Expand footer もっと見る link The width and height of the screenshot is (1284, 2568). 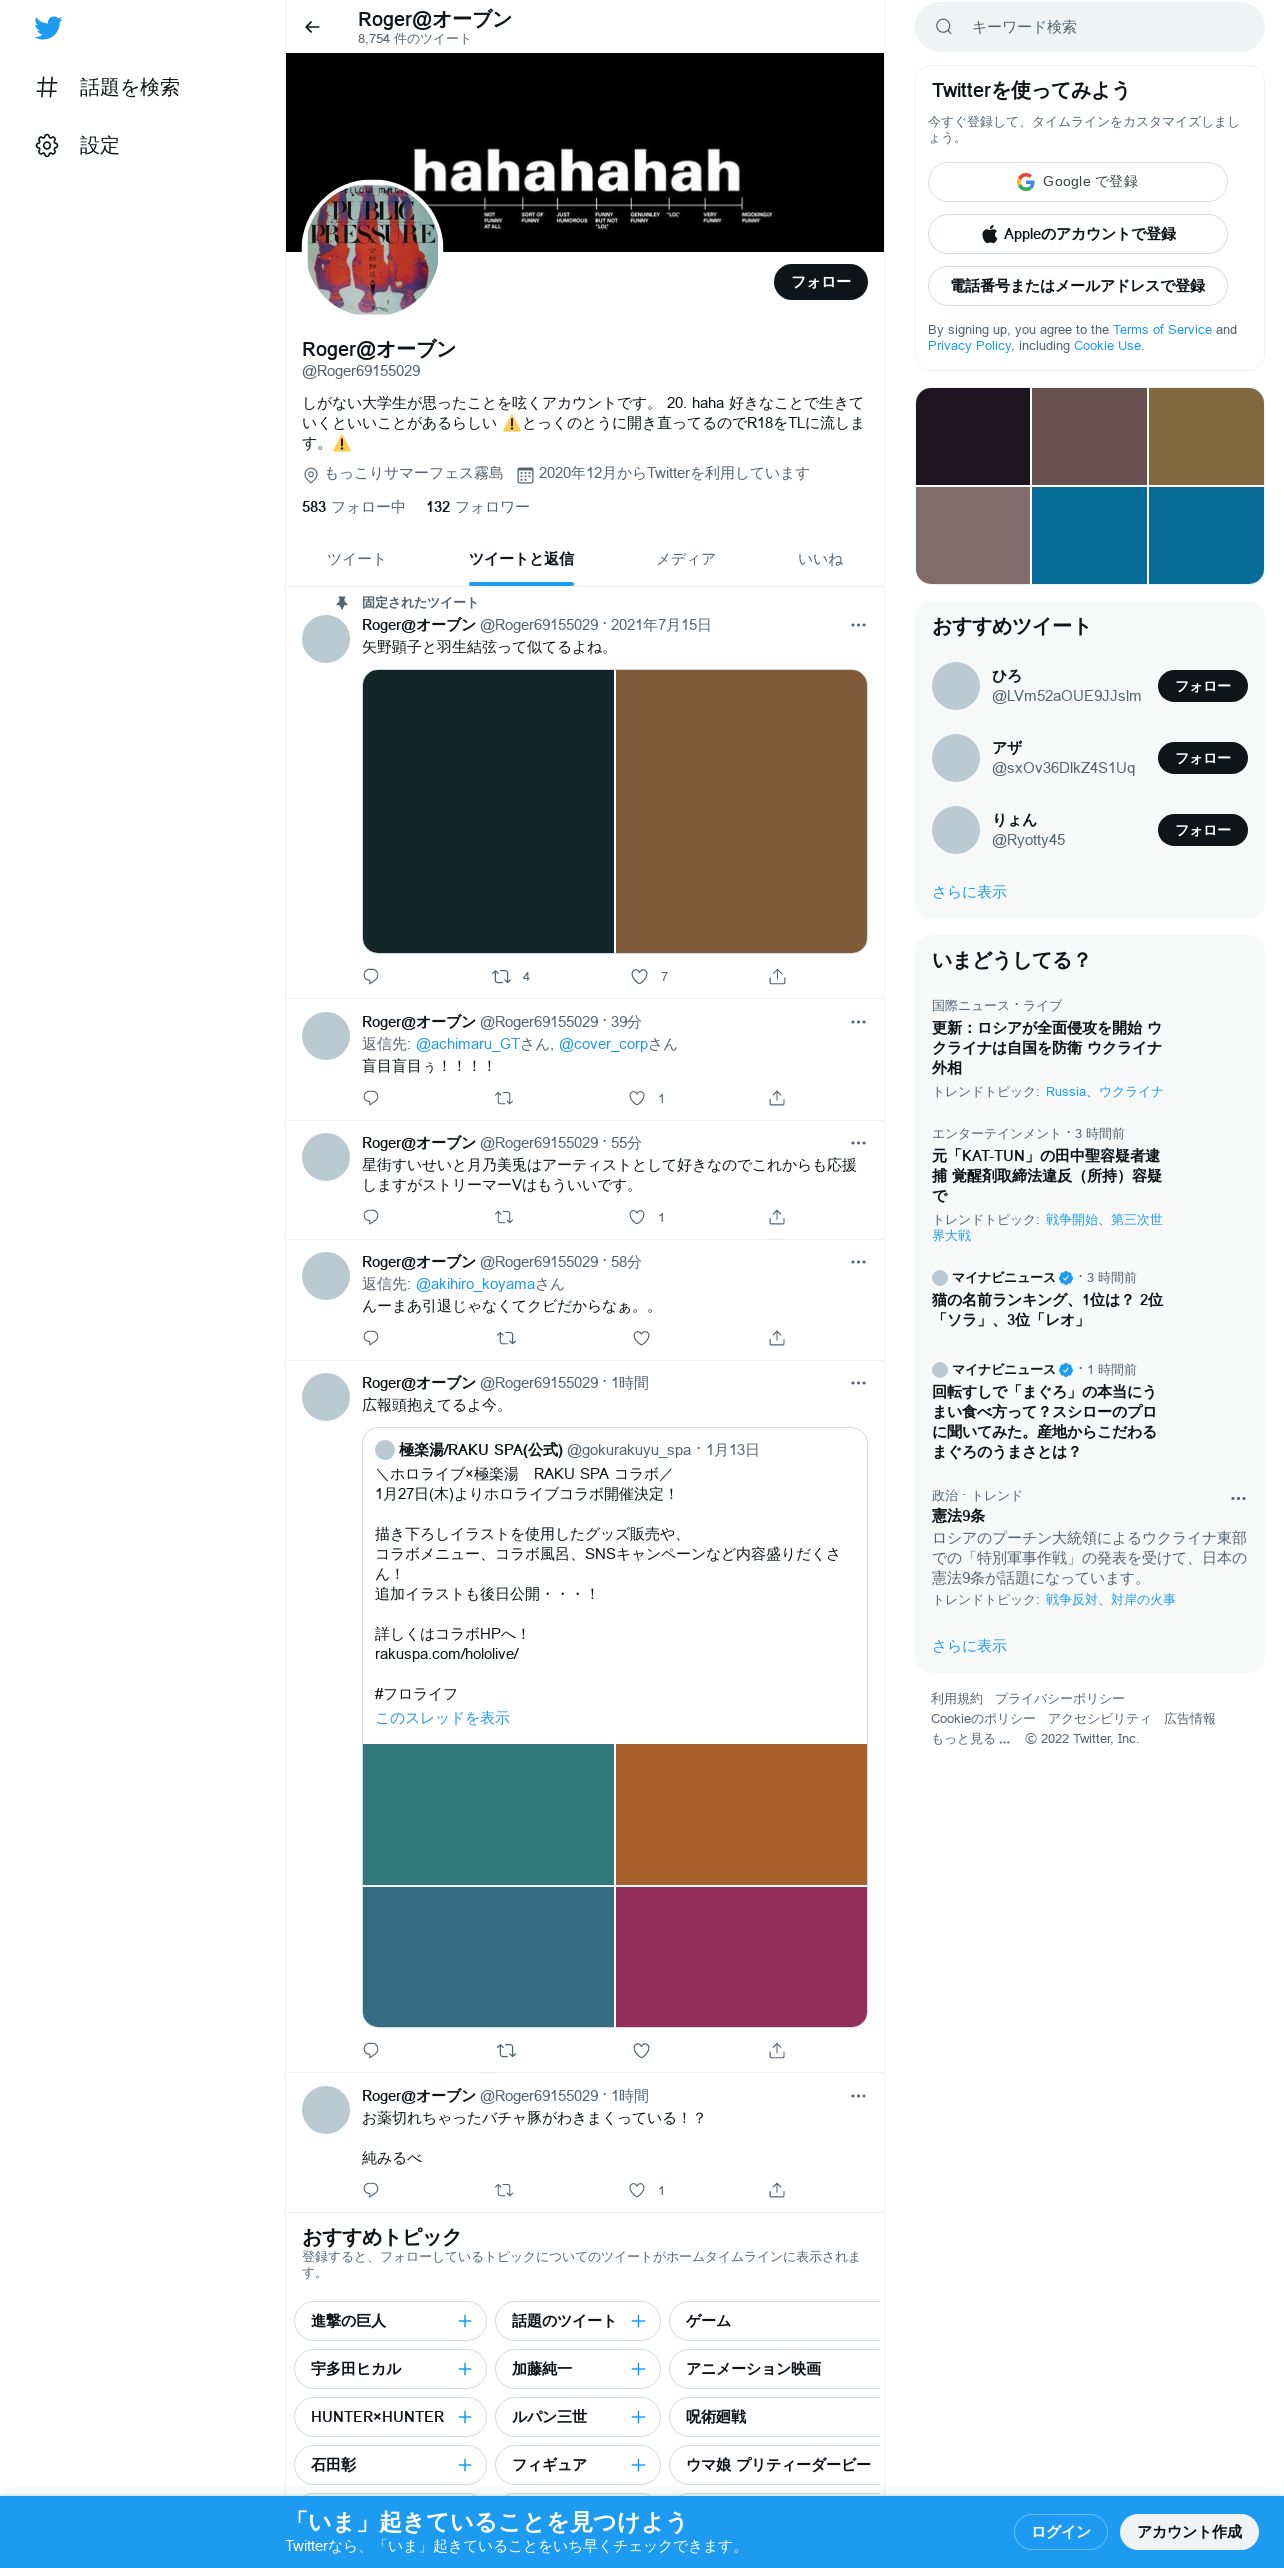click(970, 1739)
